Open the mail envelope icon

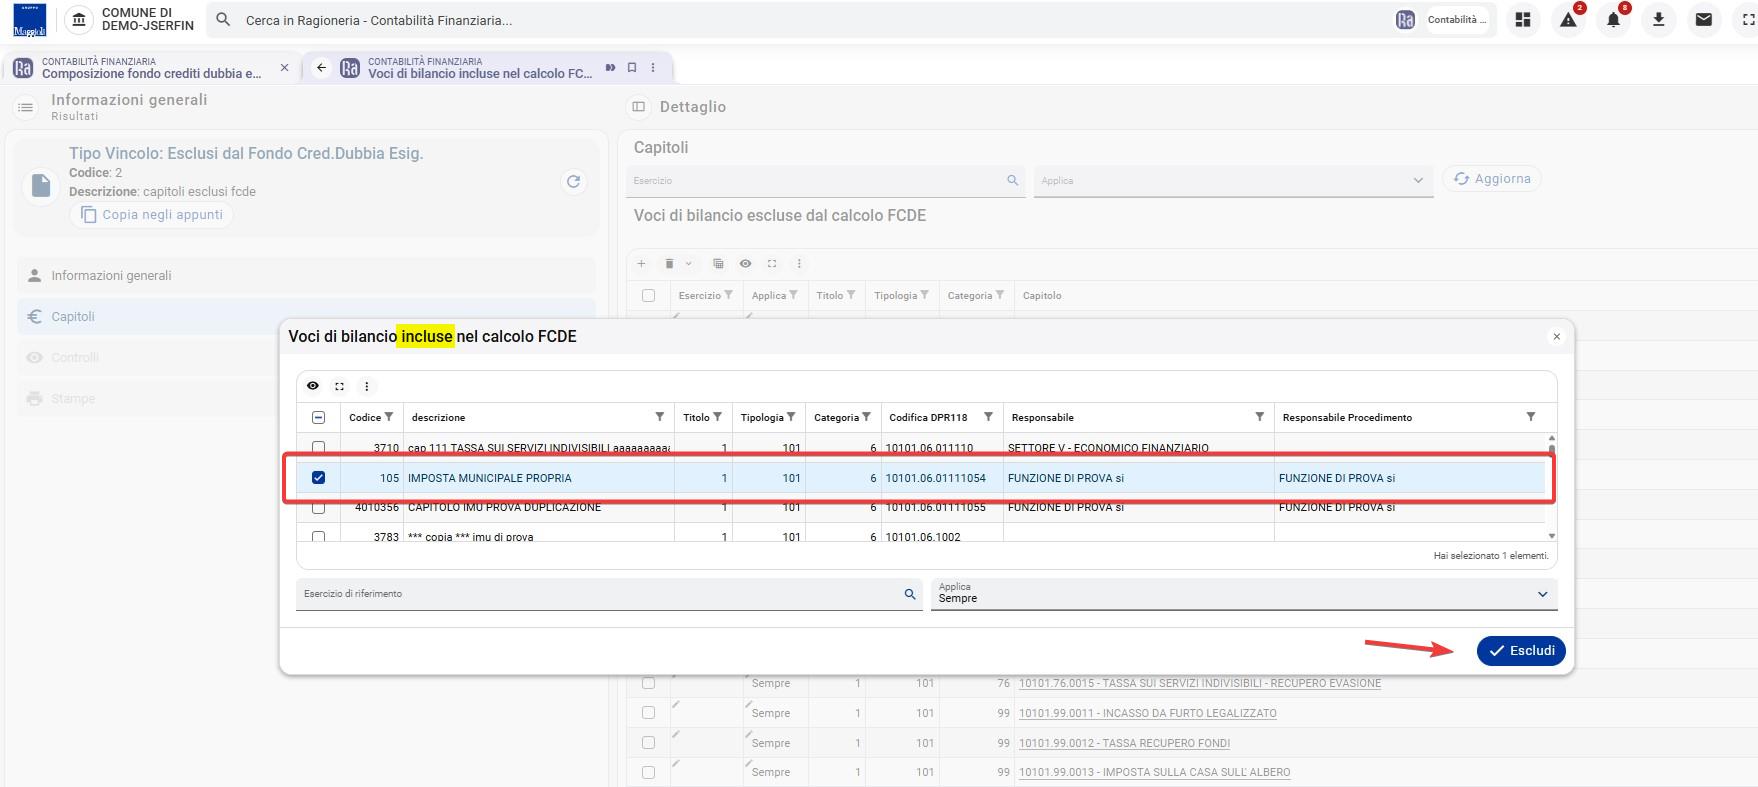click(1703, 20)
